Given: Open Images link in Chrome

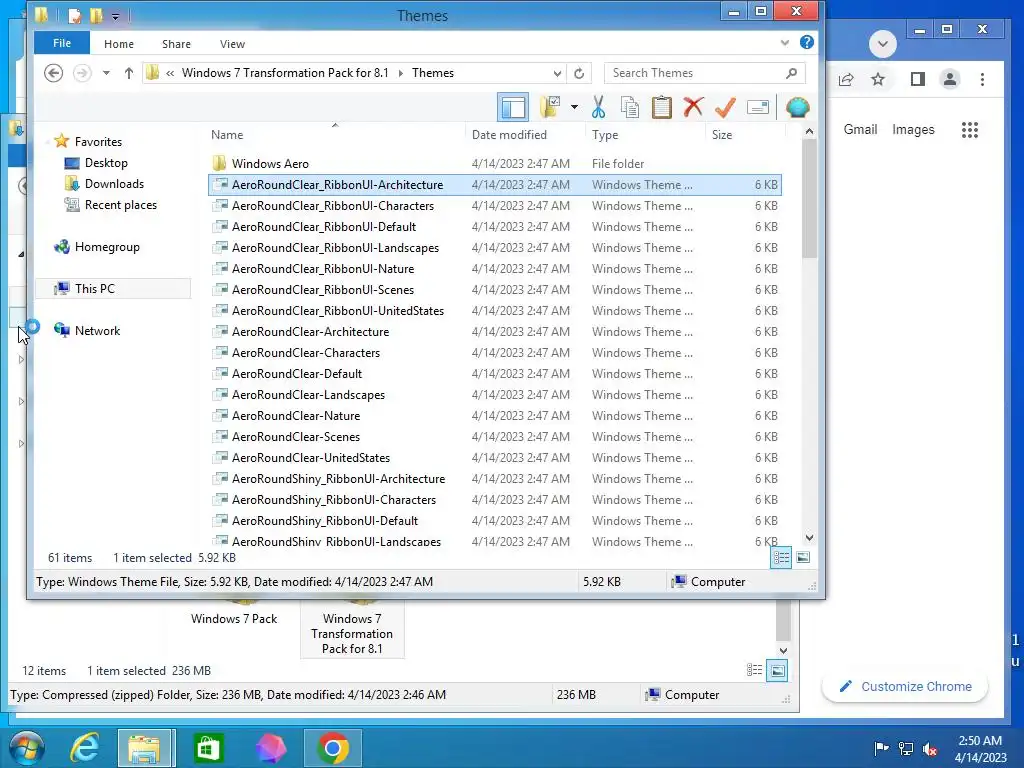Looking at the screenshot, I should 913,129.
